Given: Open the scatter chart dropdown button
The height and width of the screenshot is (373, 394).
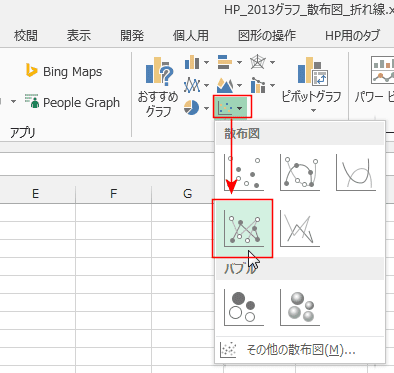Looking at the screenshot, I should (232, 107).
